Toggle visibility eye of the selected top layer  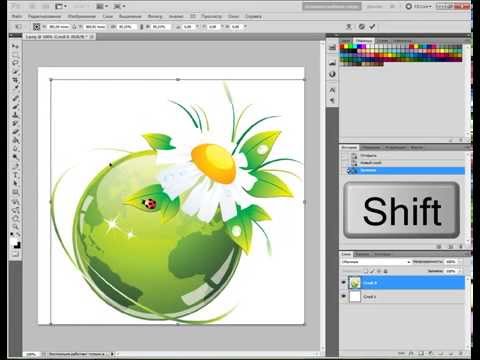pyautogui.click(x=343, y=283)
